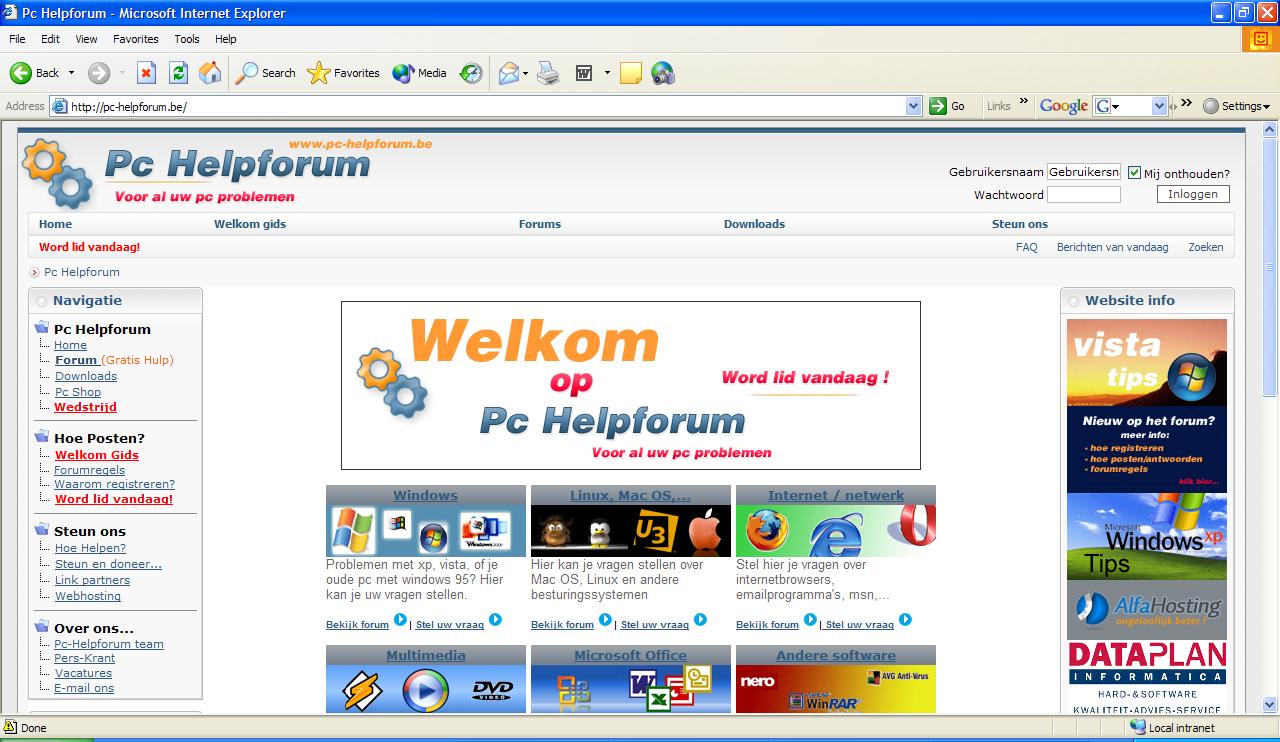1280x742 pixels.
Task: Open the Forumregels sidebar link
Action: [90, 470]
